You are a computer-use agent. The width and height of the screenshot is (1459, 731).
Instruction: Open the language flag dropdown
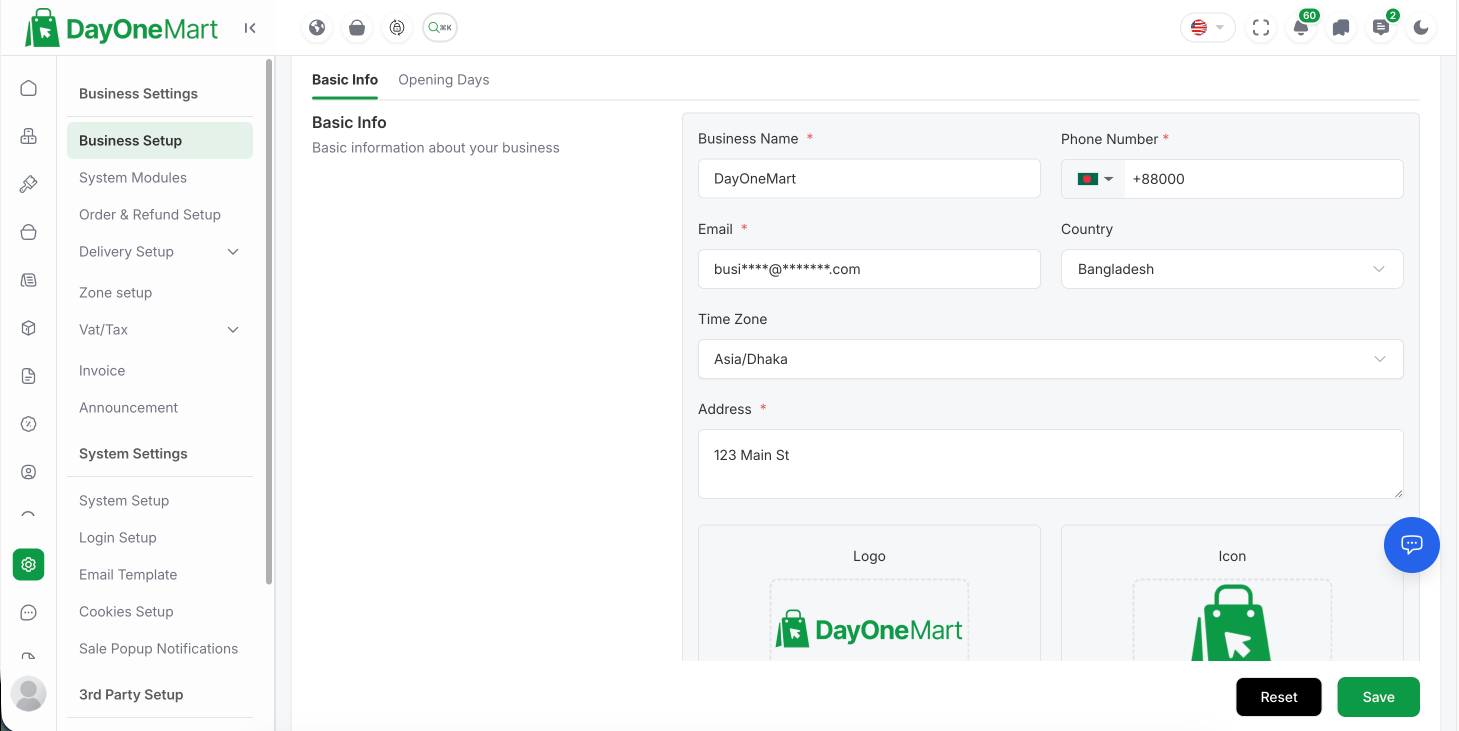click(x=1208, y=28)
